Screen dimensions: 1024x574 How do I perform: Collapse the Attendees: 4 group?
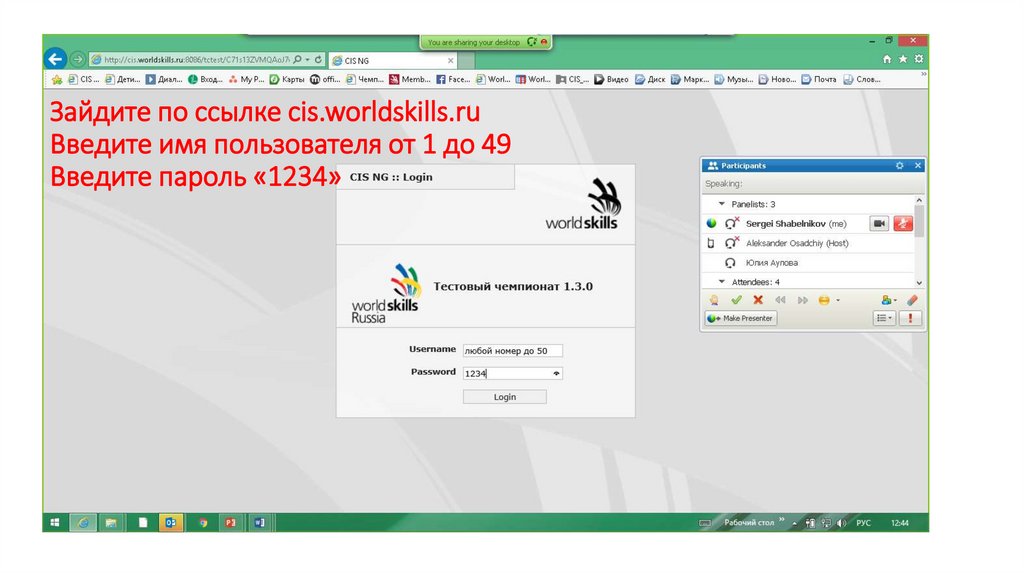pos(722,282)
